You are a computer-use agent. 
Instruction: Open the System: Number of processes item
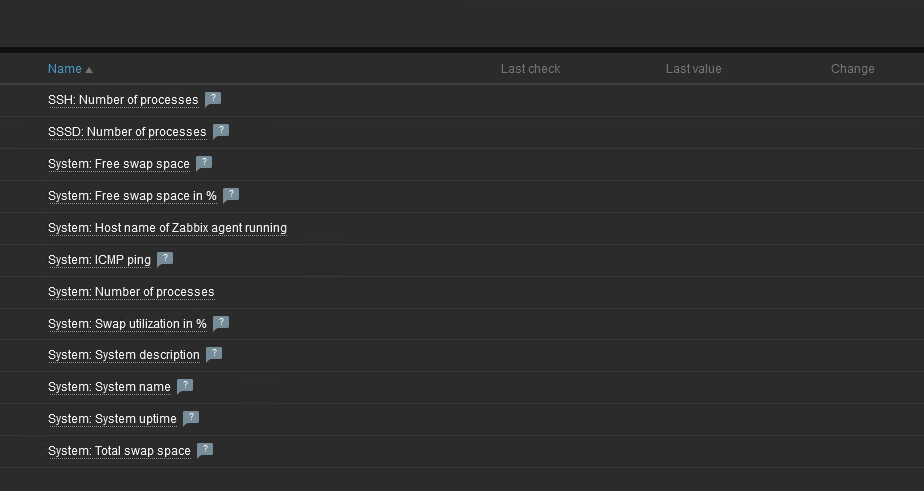click(131, 292)
